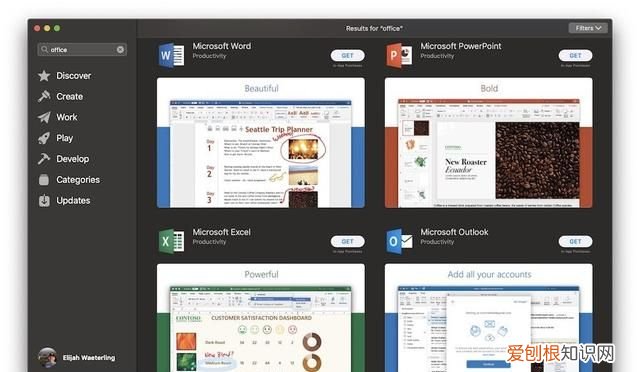Open the Filters dropdown

pos(588,28)
